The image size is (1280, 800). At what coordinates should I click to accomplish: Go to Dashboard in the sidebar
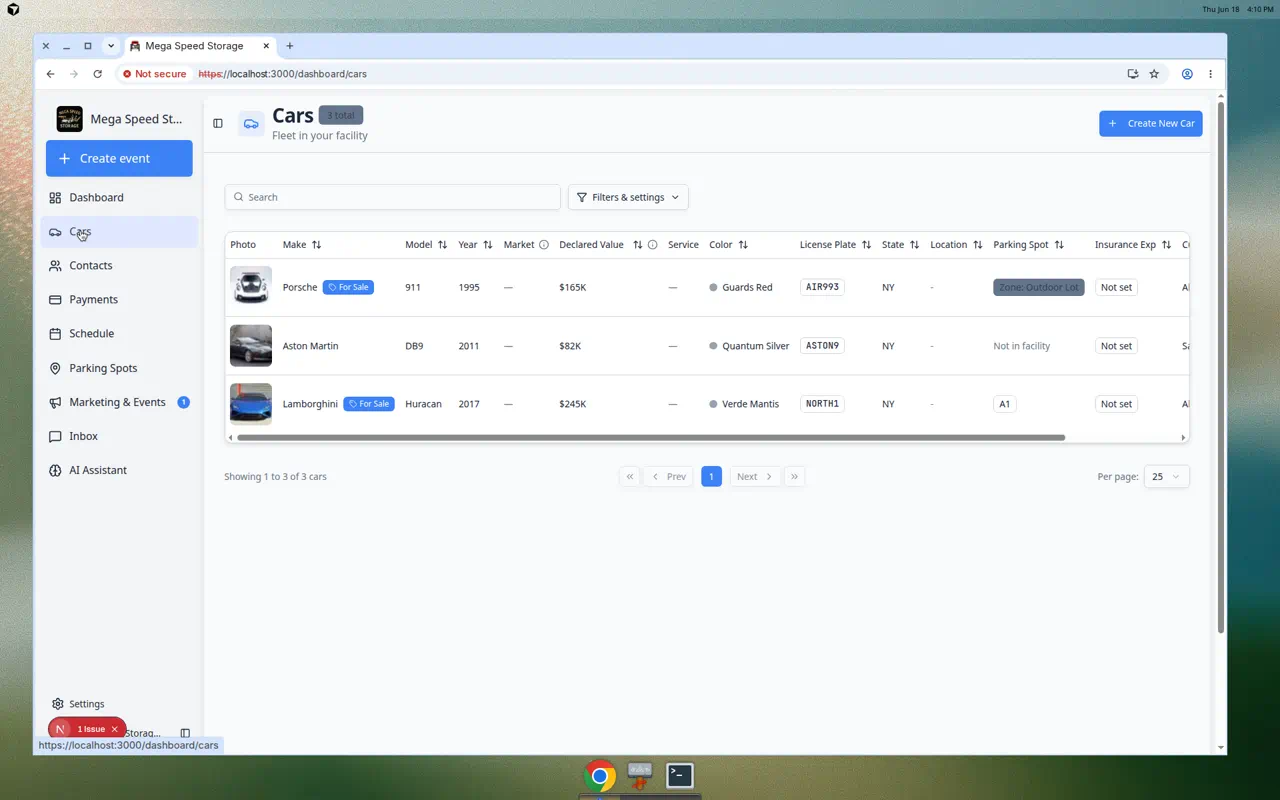(x=119, y=198)
